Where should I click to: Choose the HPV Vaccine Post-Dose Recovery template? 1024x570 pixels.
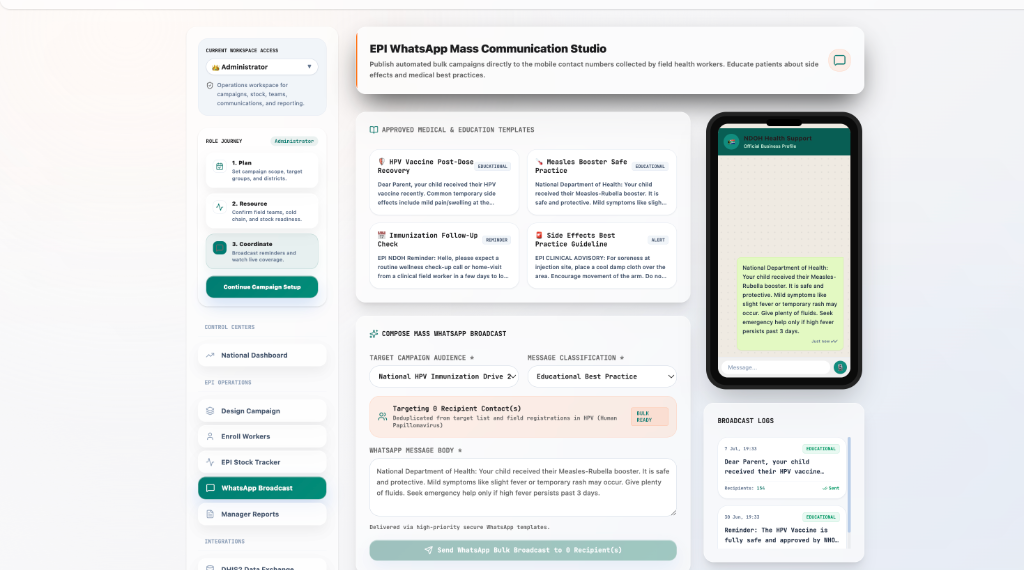coord(444,182)
